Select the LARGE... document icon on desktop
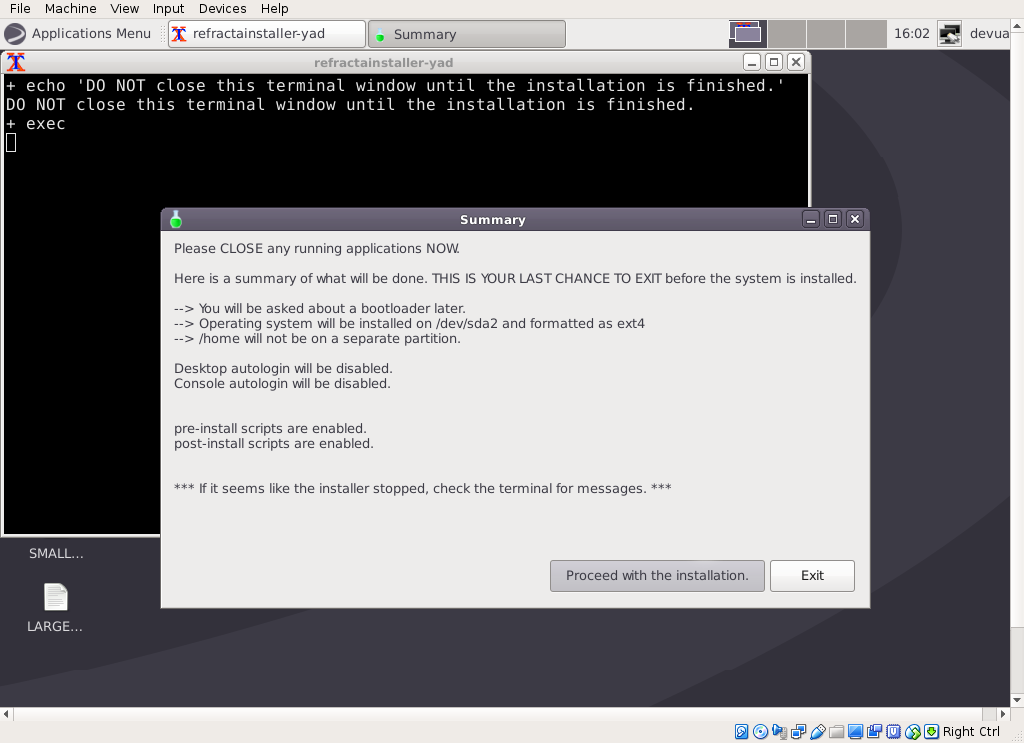The height and width of the screenshot is (743, 1024). tap(56, 597)
